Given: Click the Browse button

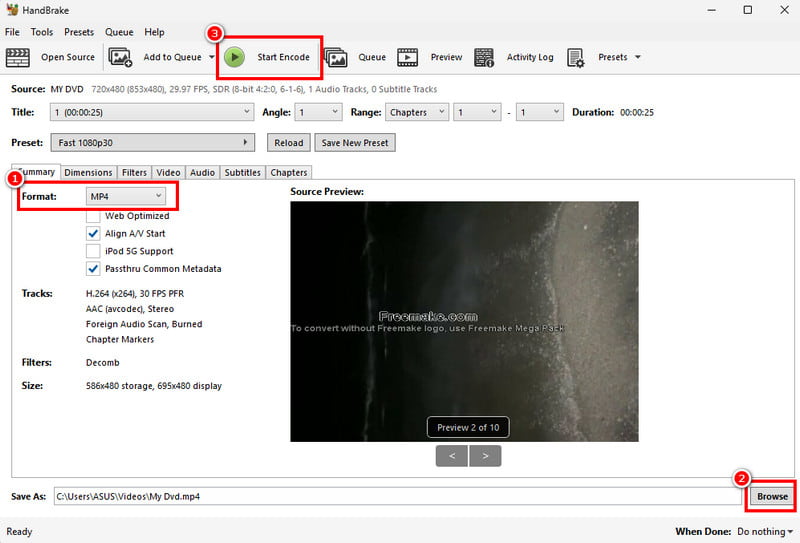Looking at the screenshot, I should (x=772, y=497).
